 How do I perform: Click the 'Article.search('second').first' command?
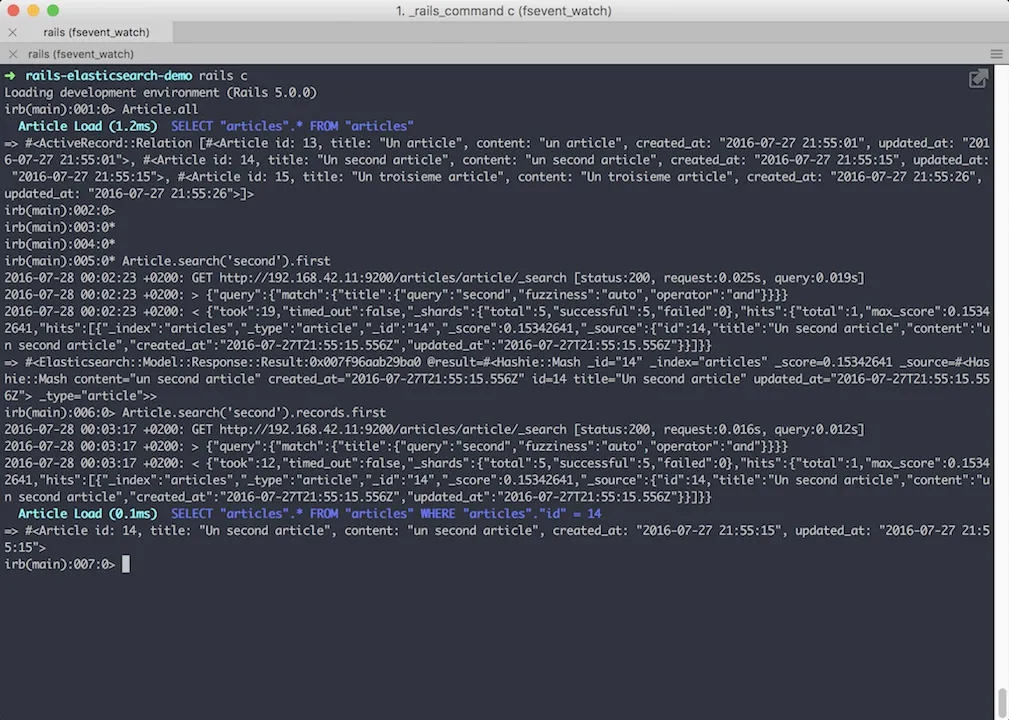(x=226, y=261)
